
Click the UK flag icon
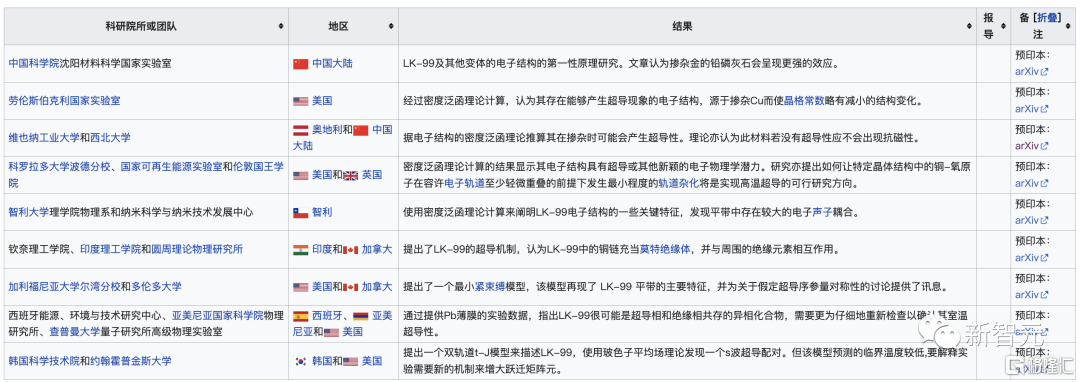coord(351,176)
